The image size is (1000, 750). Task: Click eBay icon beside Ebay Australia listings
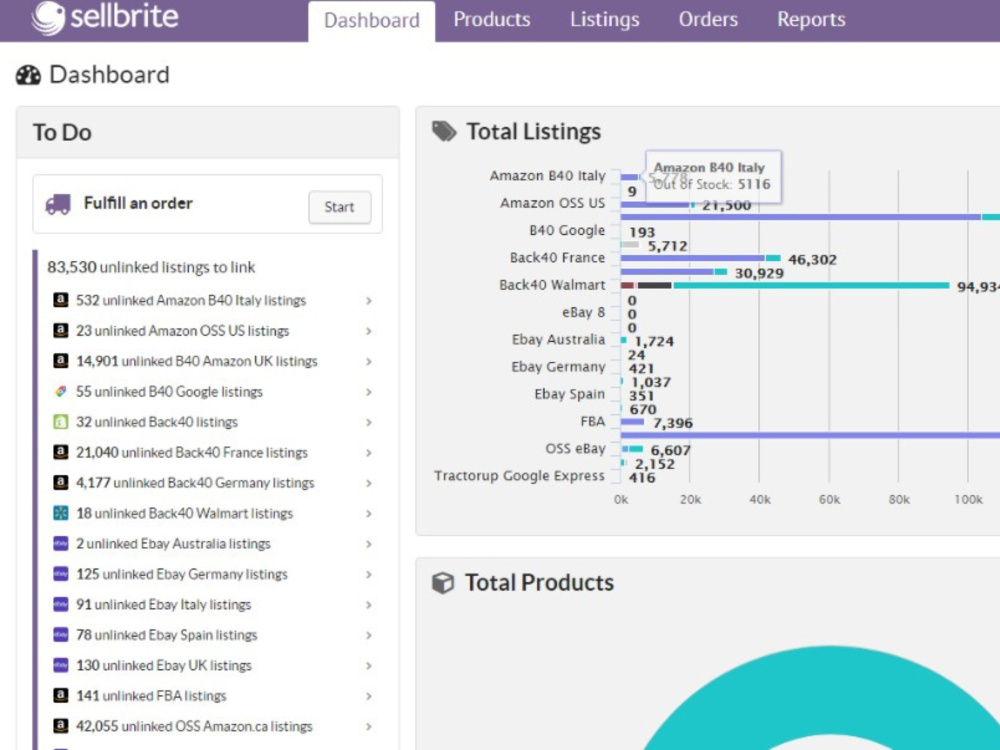[61, 543]
